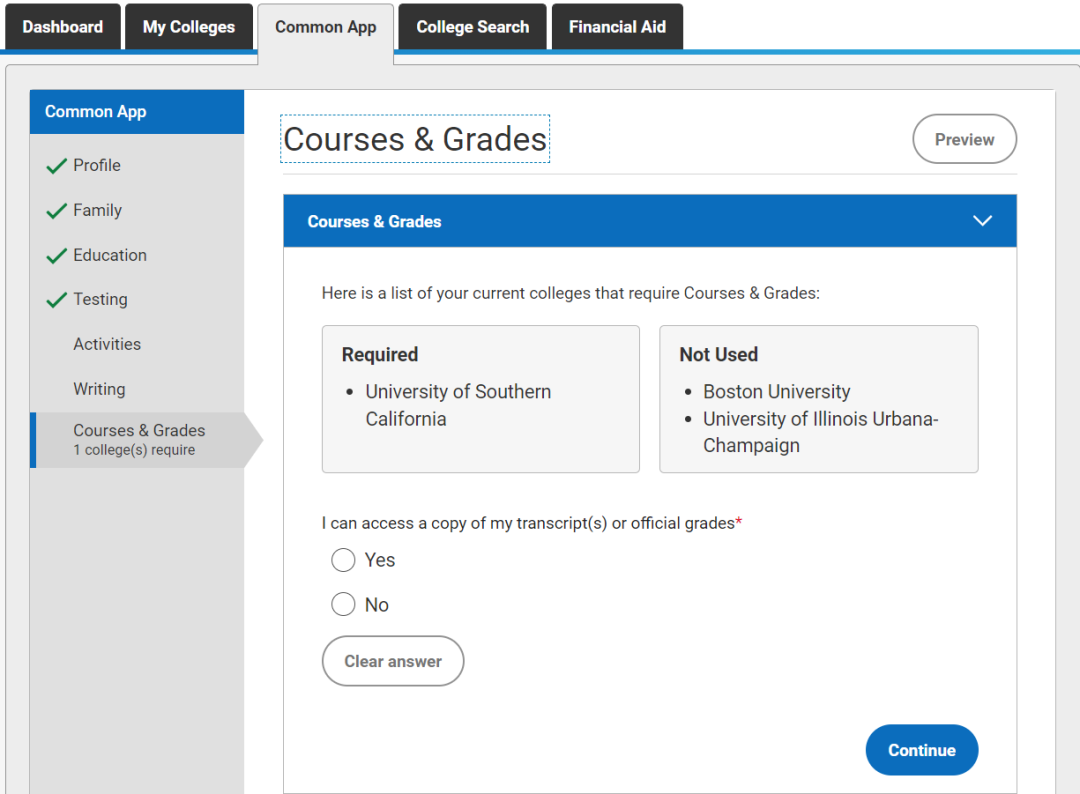Open Writing in the sidebar
This screenshot has width=1080, height=794.
point(99,389)
